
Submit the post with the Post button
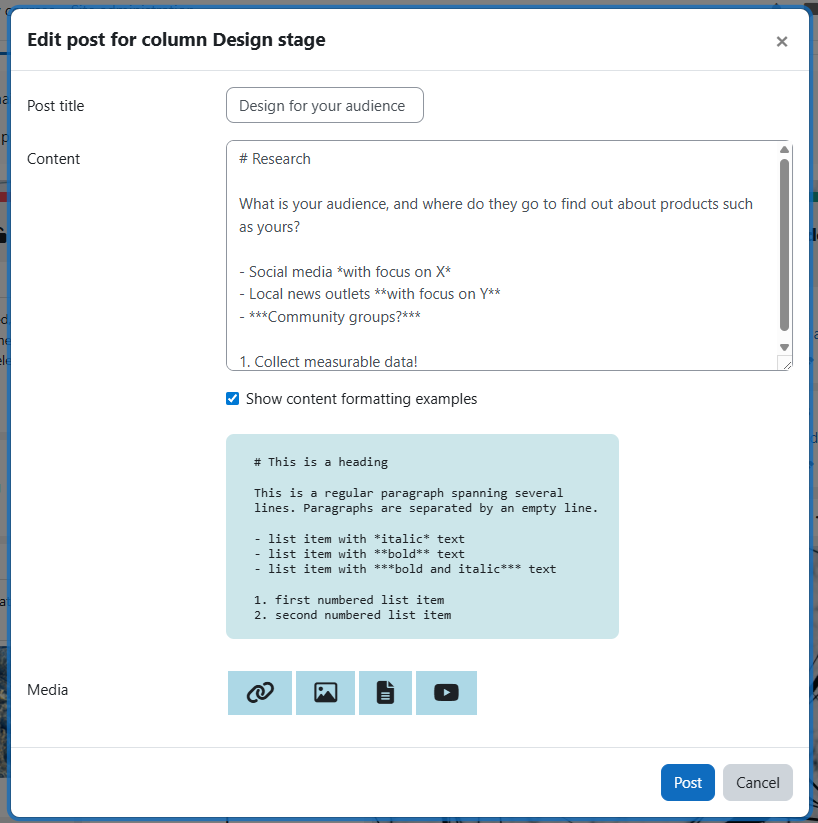coord(687,782)
